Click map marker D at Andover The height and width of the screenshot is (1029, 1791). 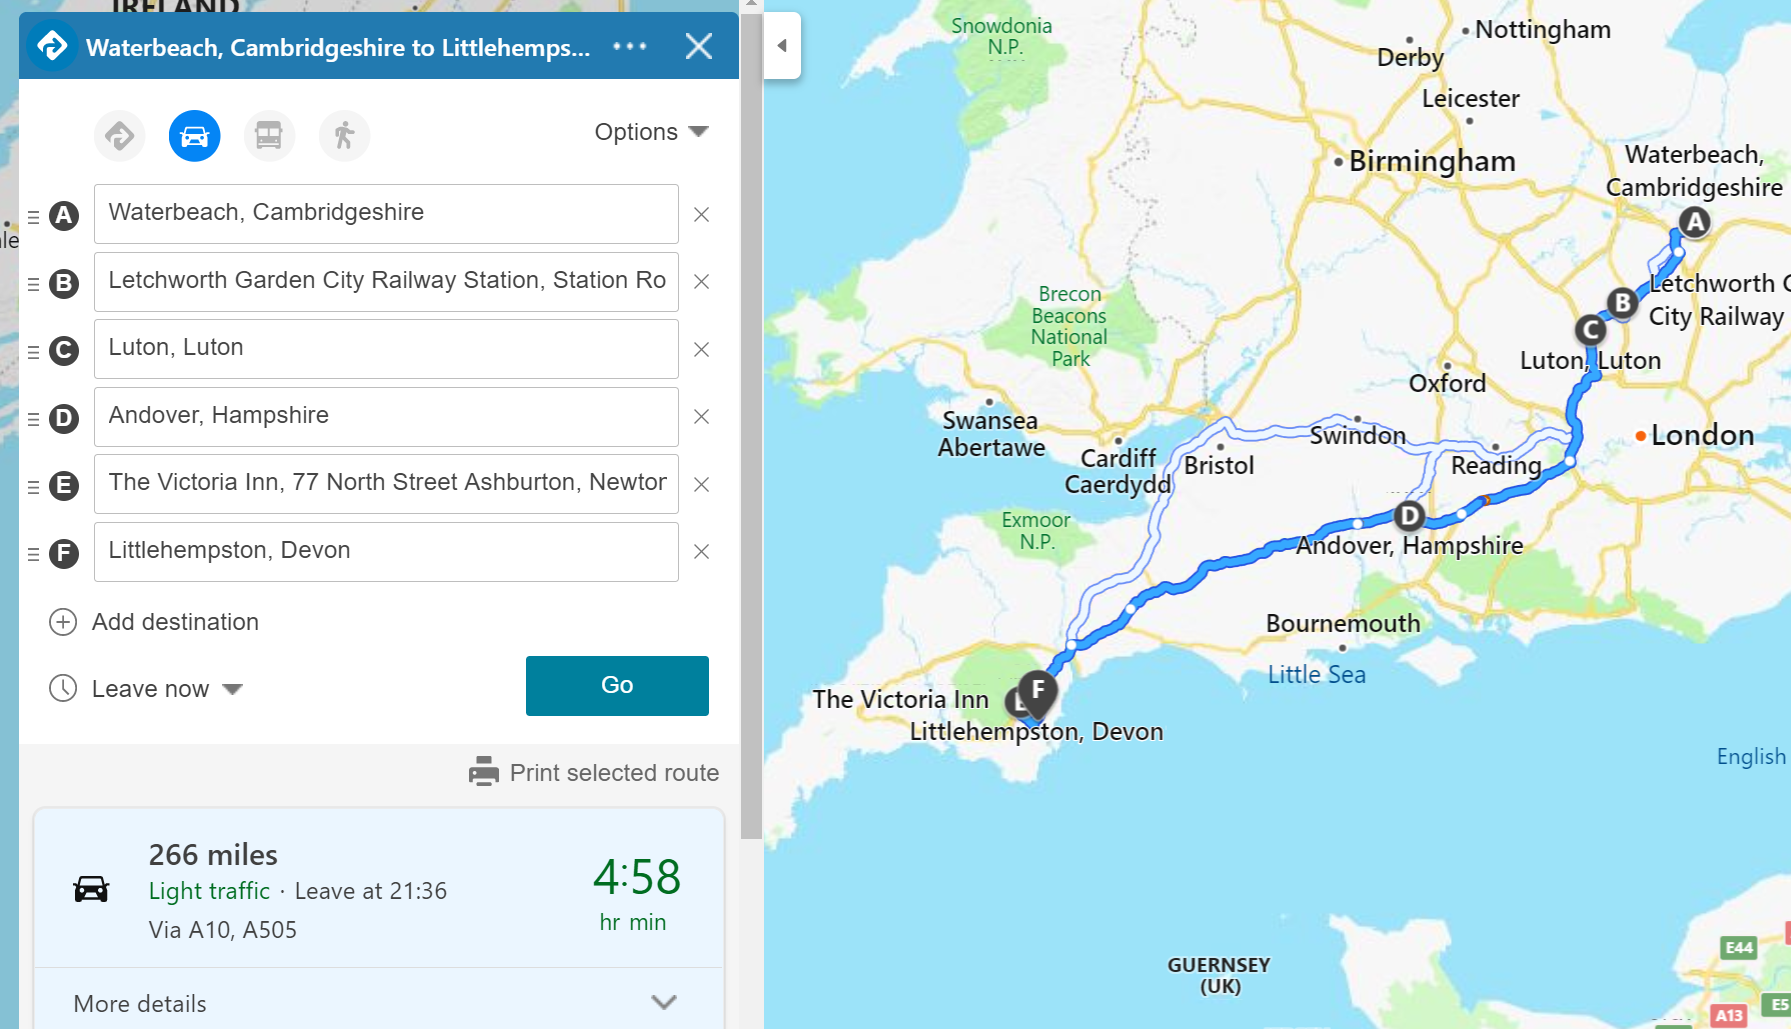(x=1409, y=516)
